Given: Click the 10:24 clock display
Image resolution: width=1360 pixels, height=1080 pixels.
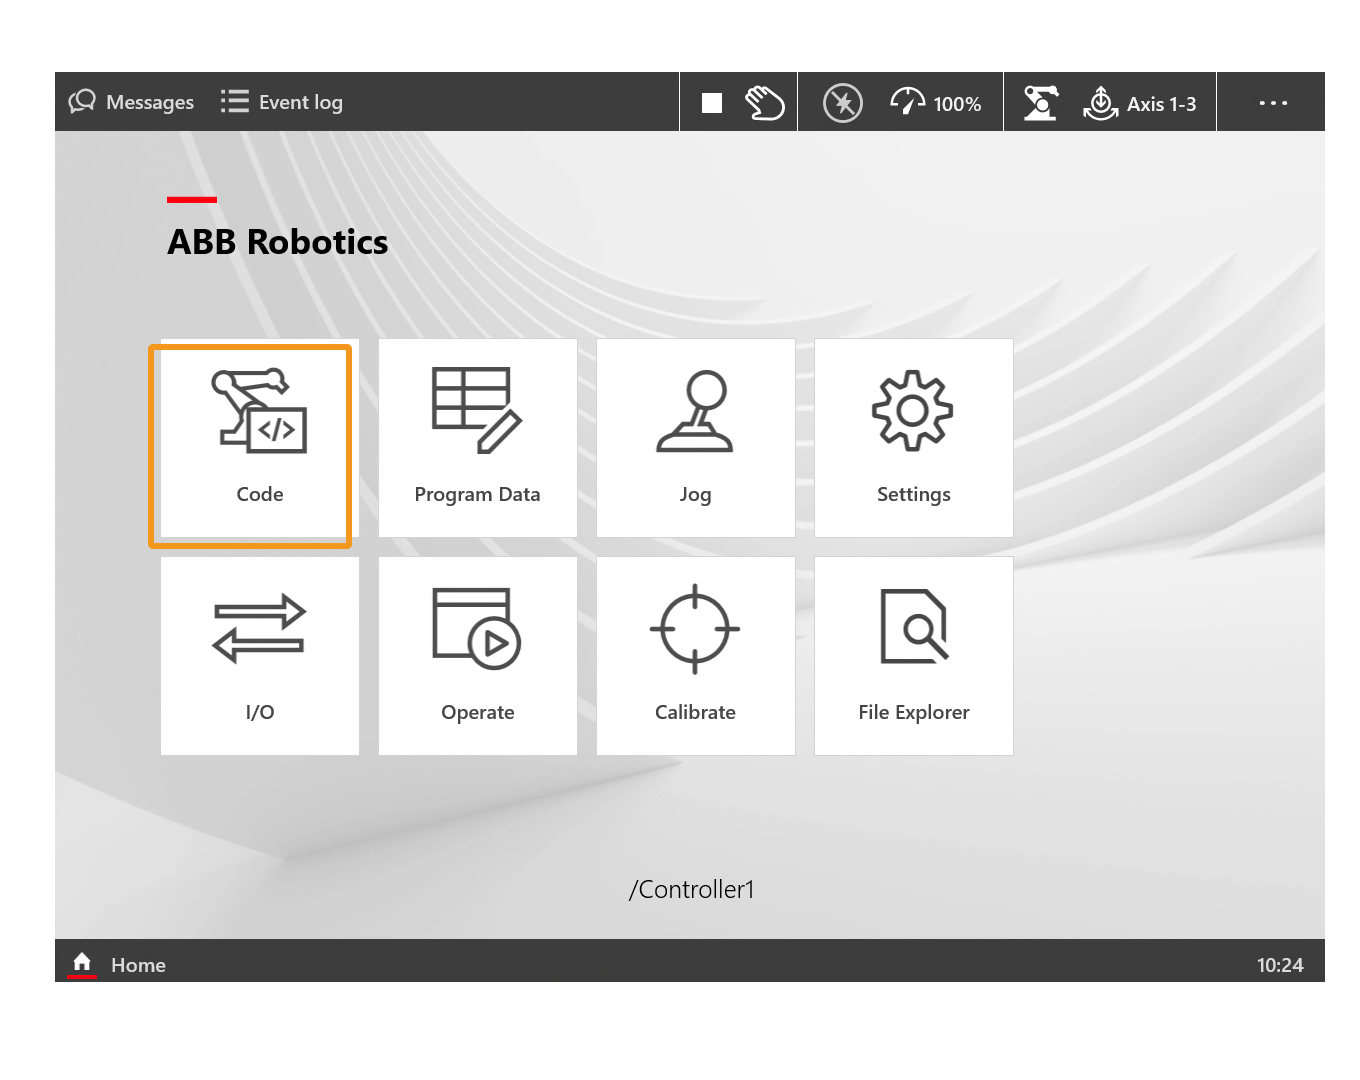Looking at the screenshot, I should (1279, 965).
